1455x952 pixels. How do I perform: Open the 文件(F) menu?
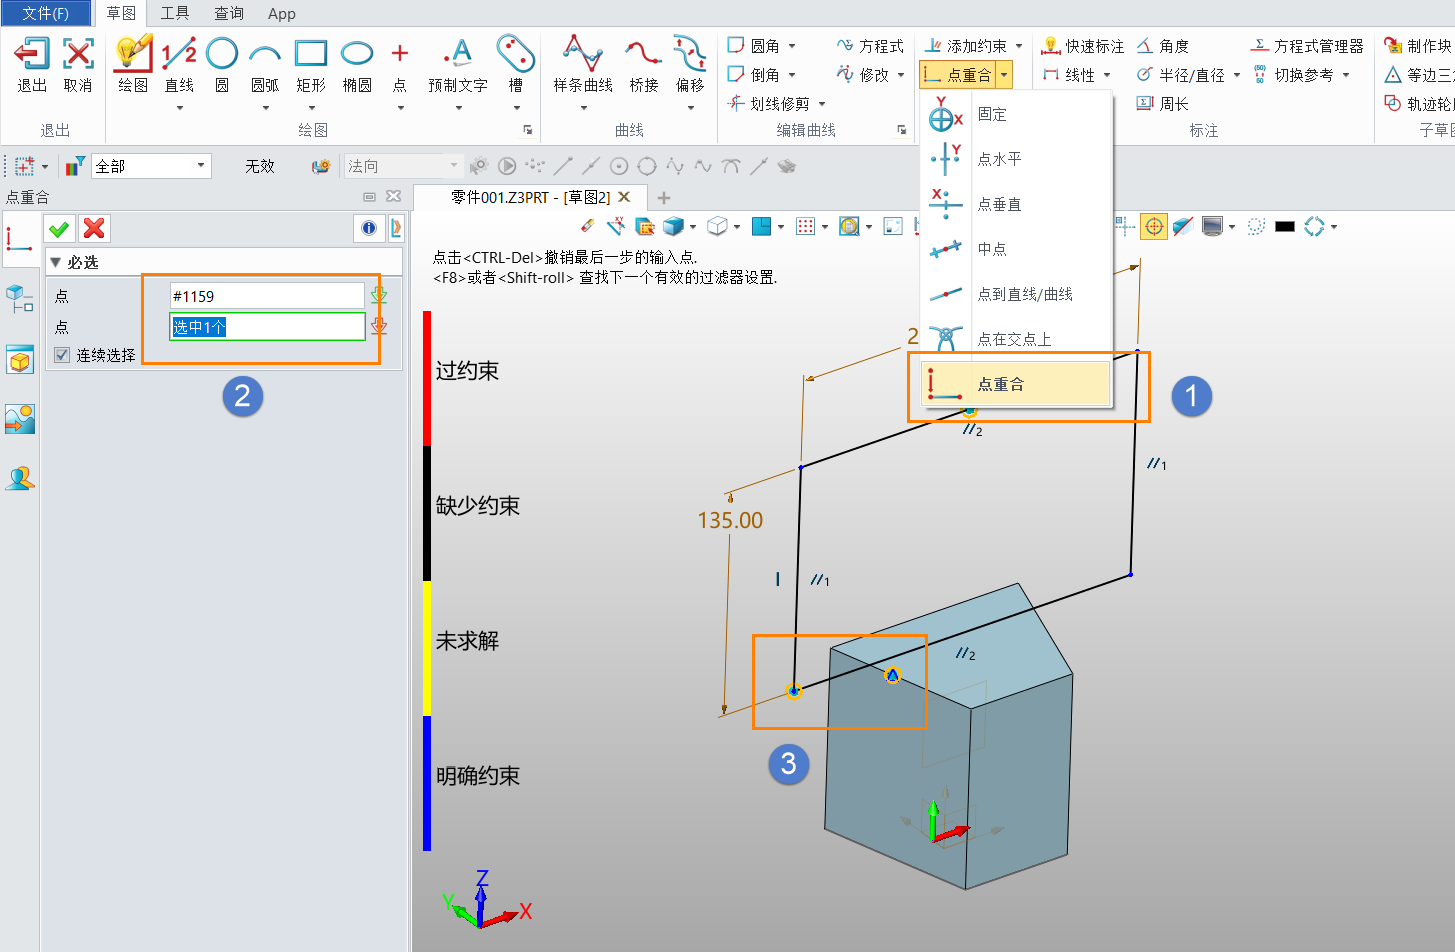[x=45, y=13]
